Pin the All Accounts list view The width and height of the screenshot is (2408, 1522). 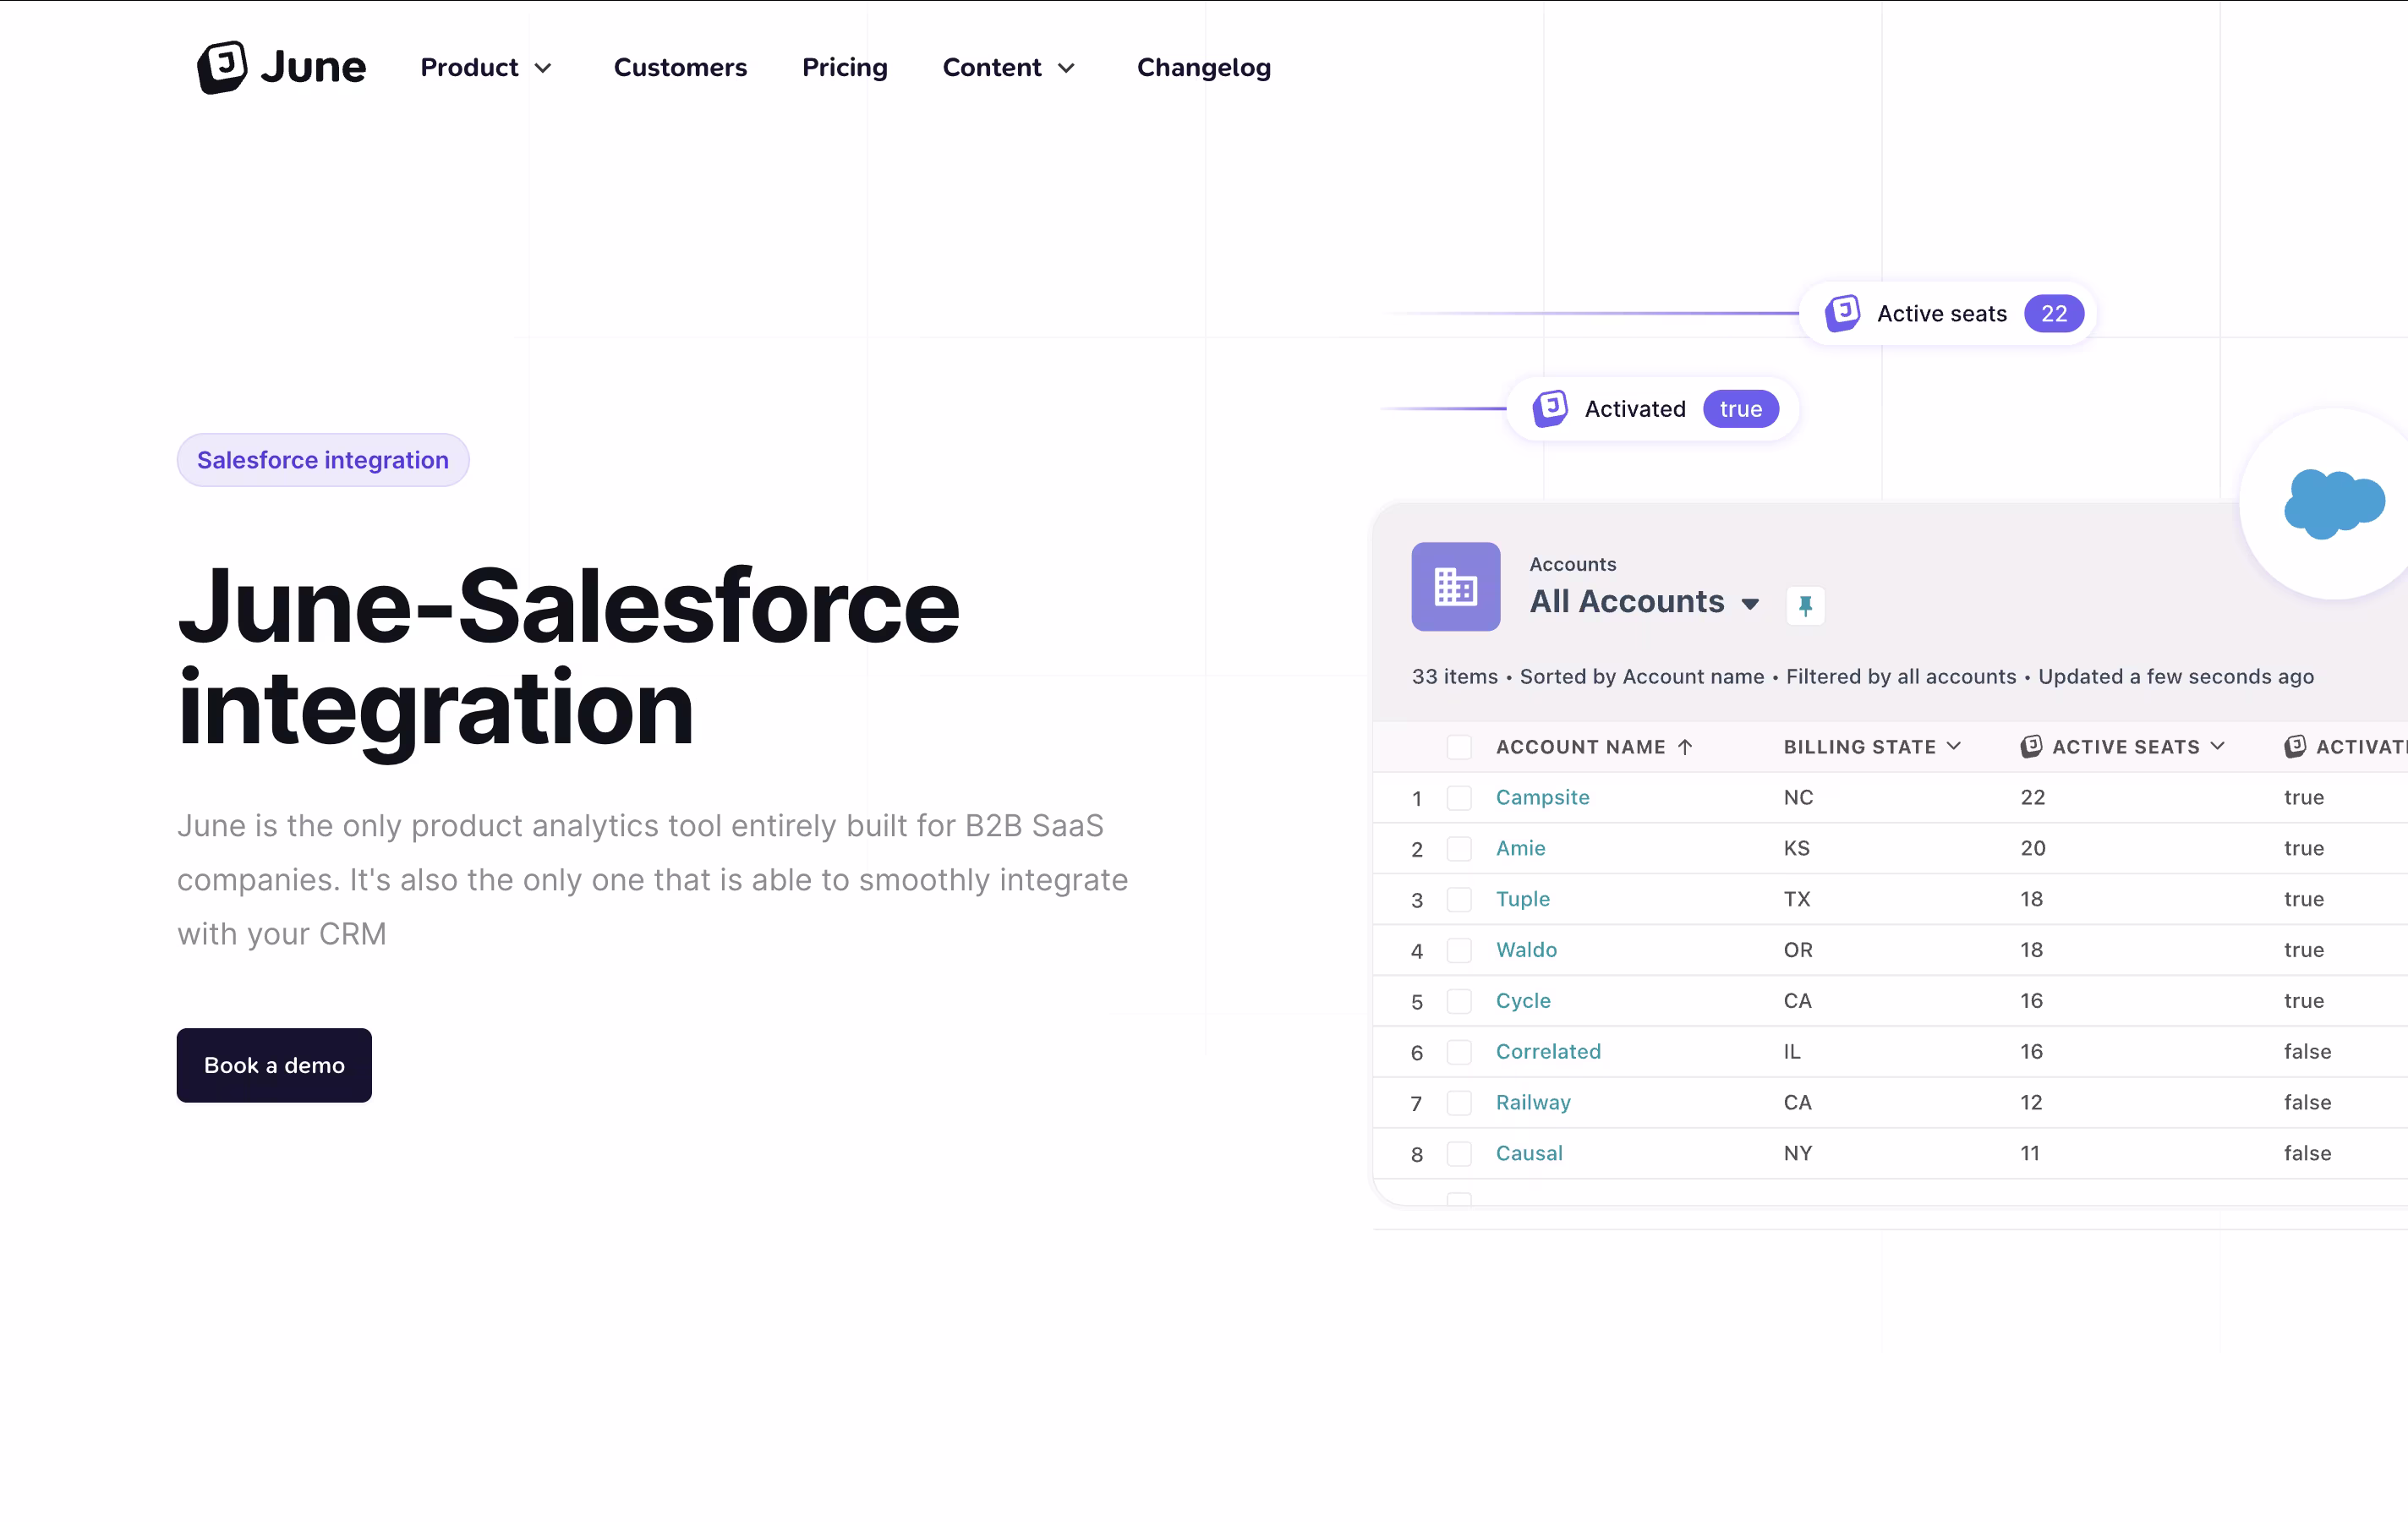[x=1805, y=605]
